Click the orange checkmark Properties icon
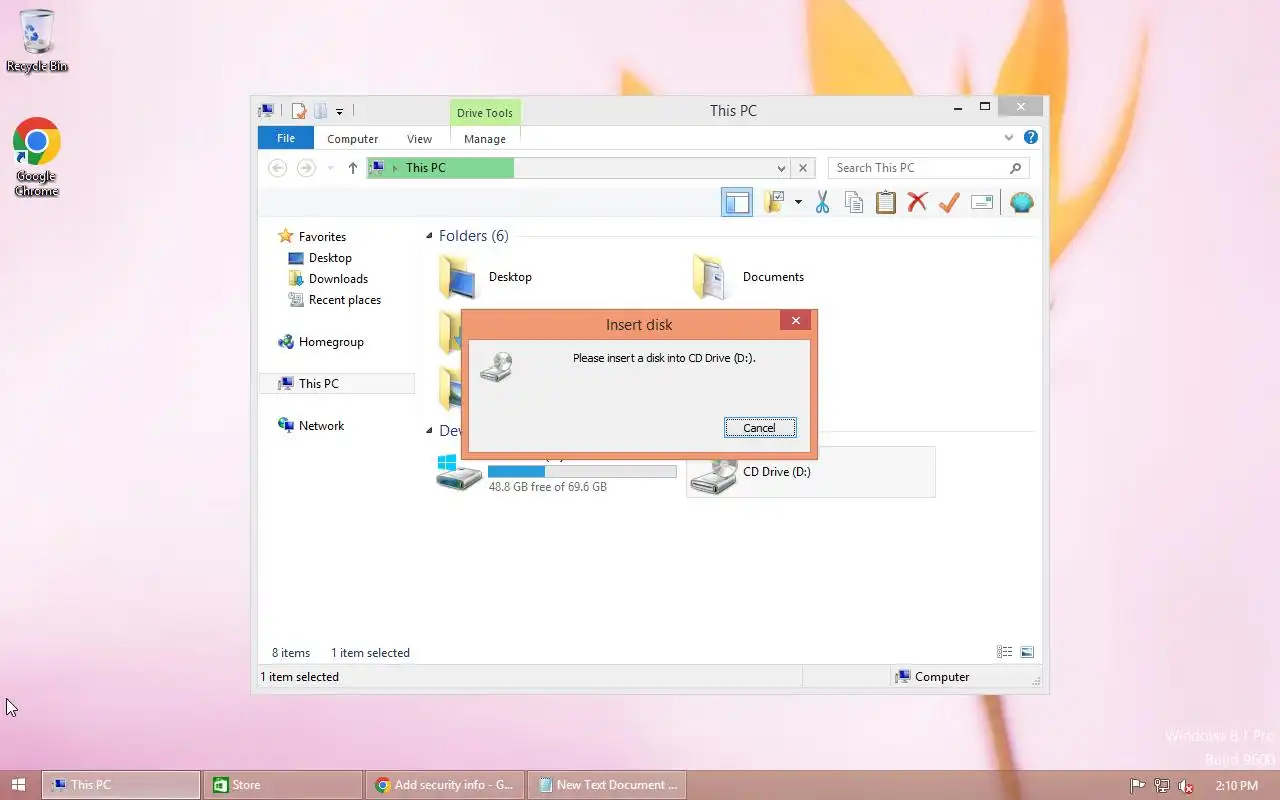This screenshot has width=1280, height=800. tap(949, 203)
